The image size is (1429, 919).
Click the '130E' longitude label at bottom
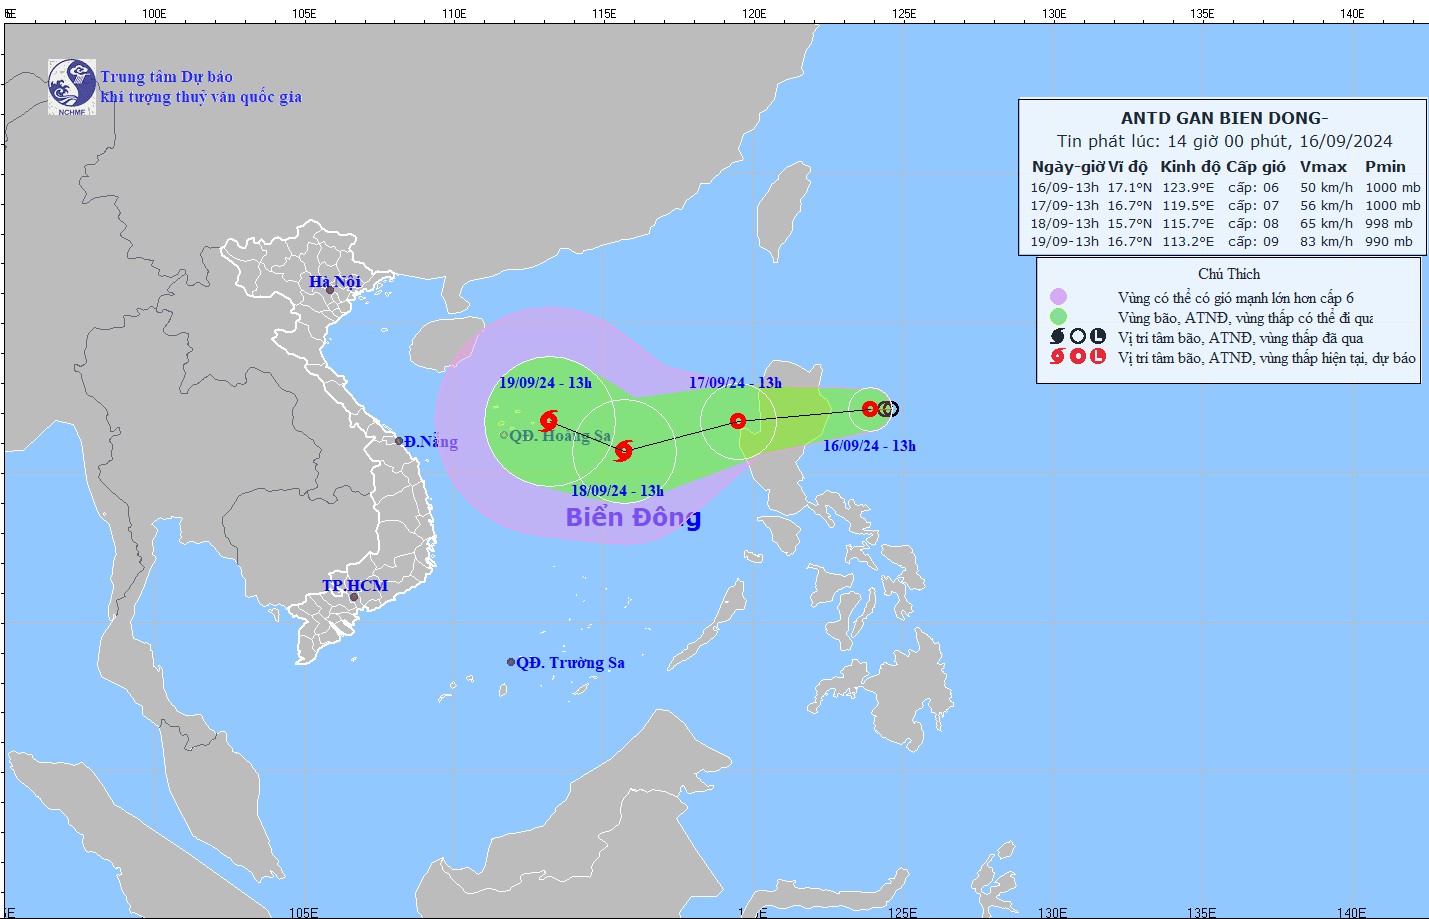(1052, 912)
